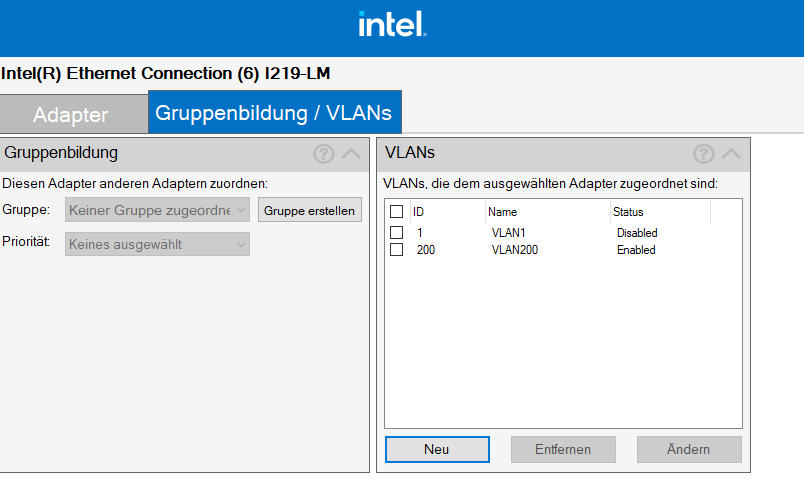Open help for the Gruppenbildung panel
The width and height of the screenshot is (804, 498).
click(x=324, y=154)
